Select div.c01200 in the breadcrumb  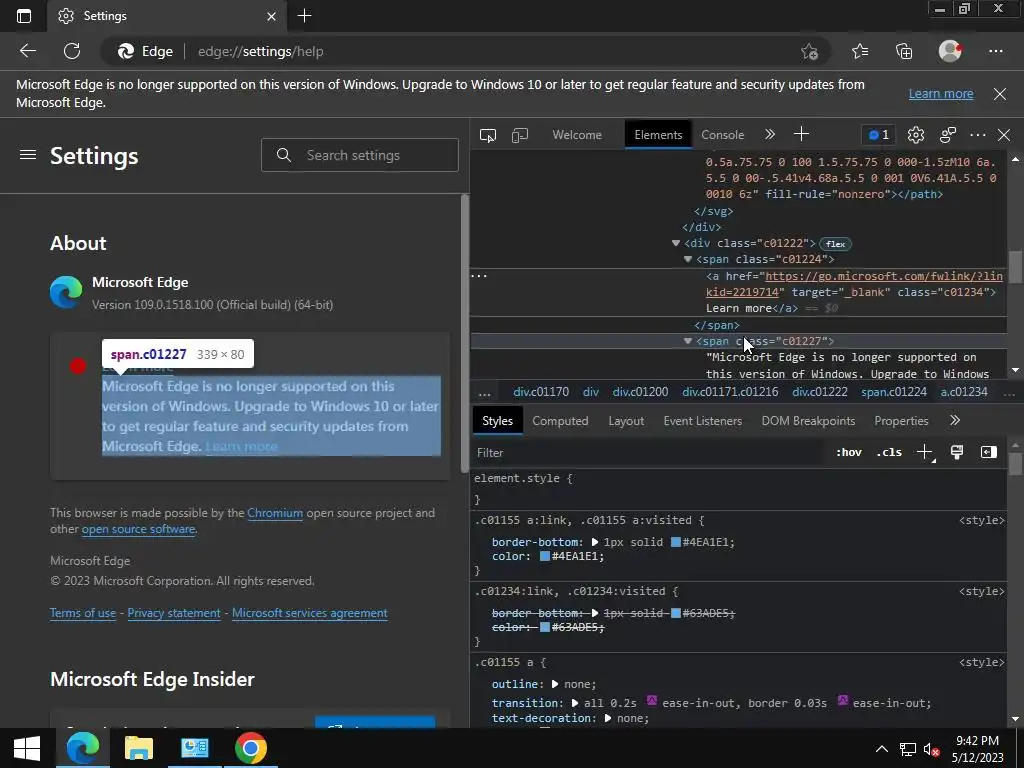[x=640, y=392]
